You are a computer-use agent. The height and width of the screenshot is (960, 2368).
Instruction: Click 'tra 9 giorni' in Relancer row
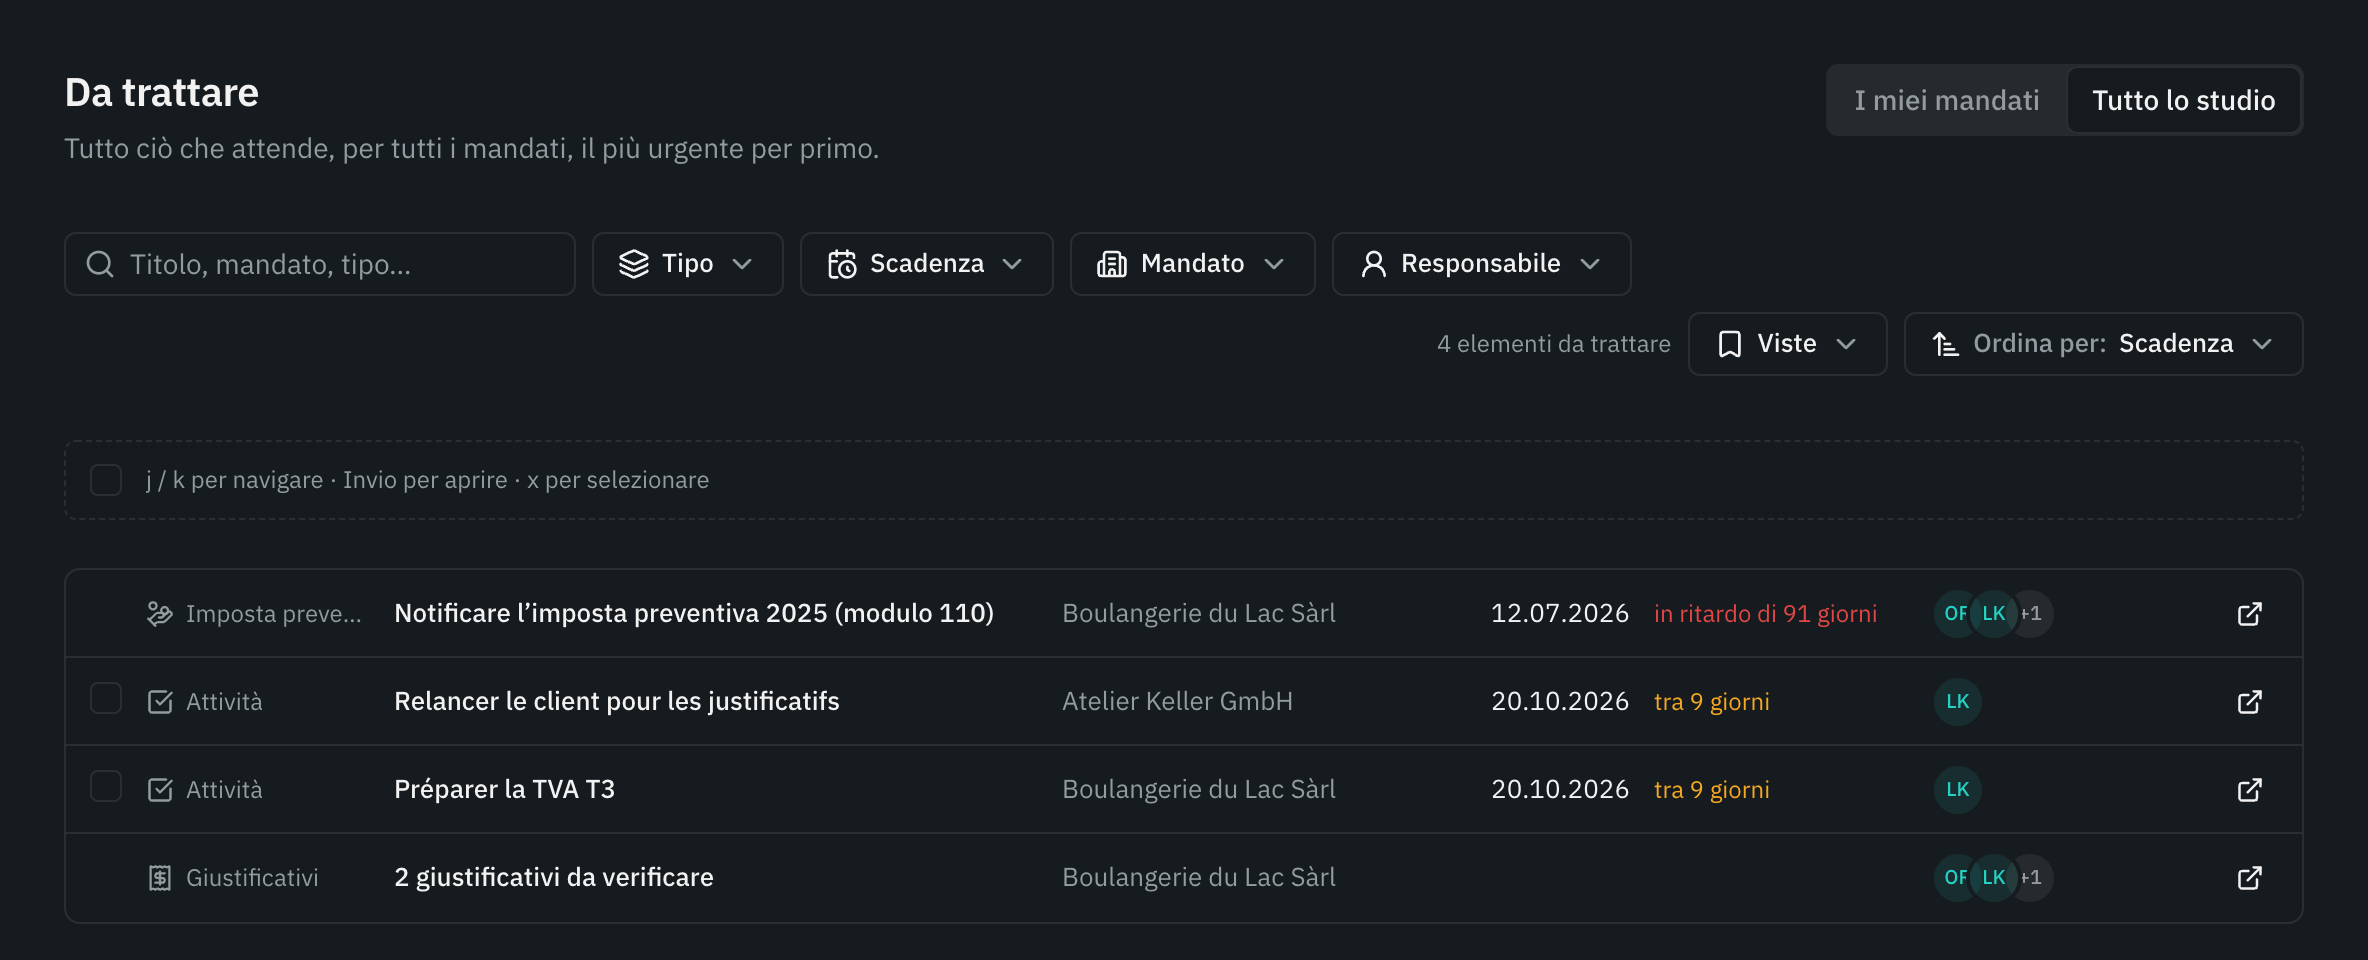[1712, 702]
